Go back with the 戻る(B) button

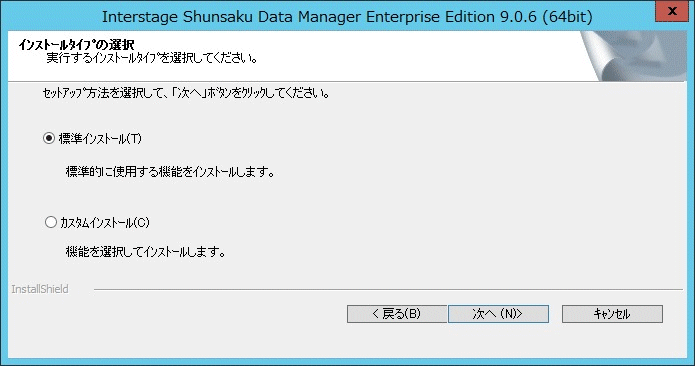[397, 314]
